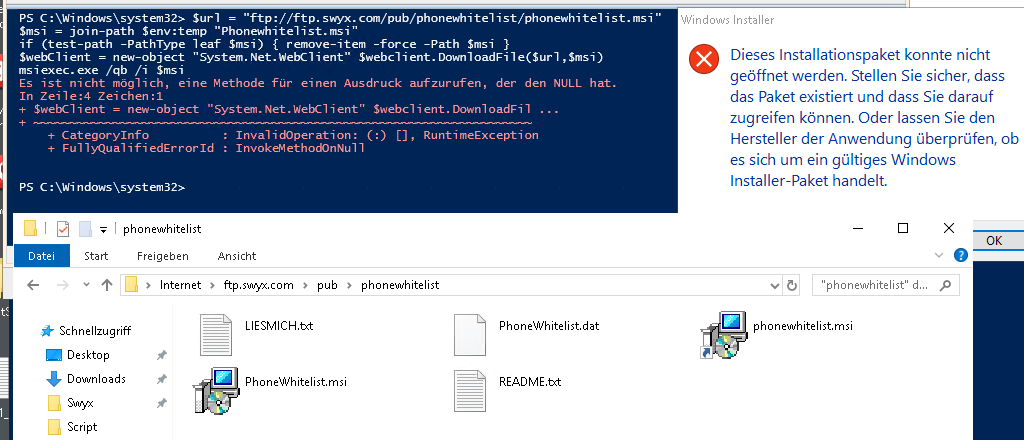Click the Explorer help question mark icon
The height and width of the screenshot is (440, 1024).
coord(961,255)
